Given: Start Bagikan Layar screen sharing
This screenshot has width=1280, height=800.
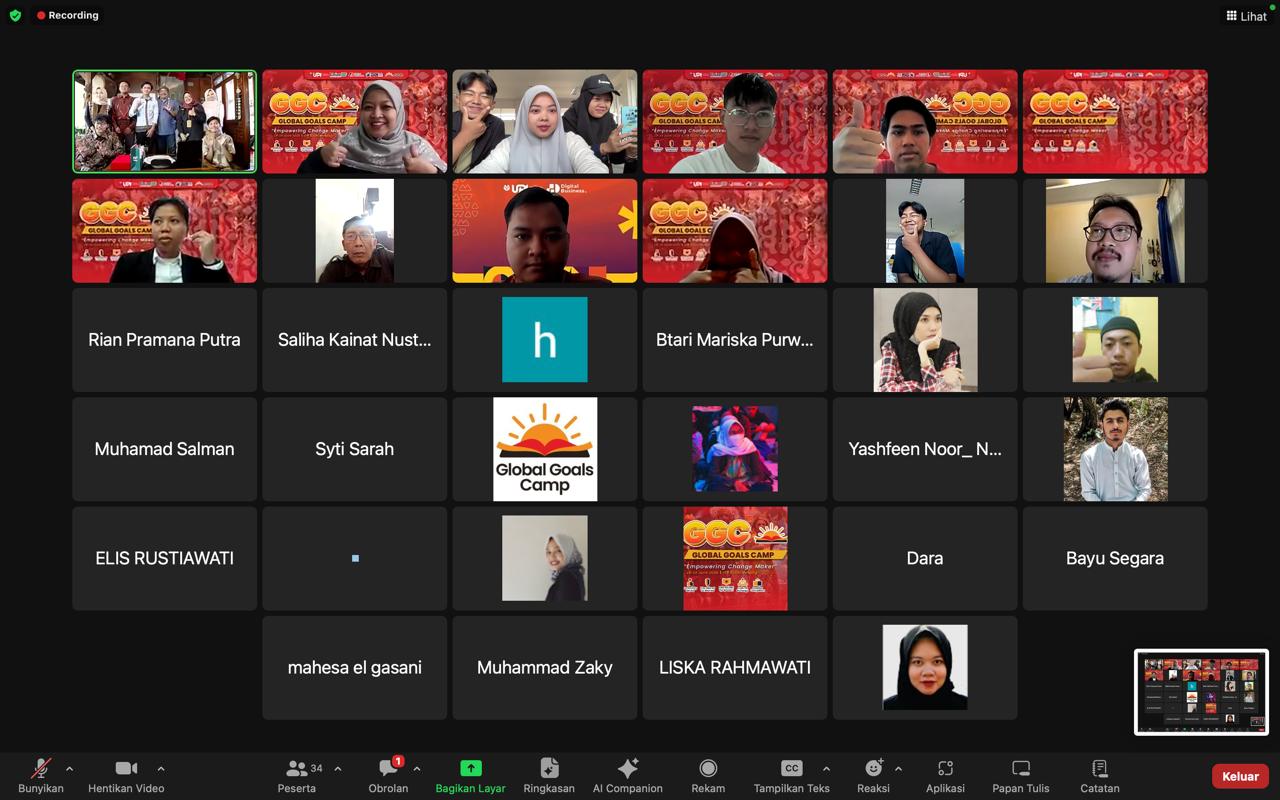Looking at the screenshot, I should tap(470, 775).
